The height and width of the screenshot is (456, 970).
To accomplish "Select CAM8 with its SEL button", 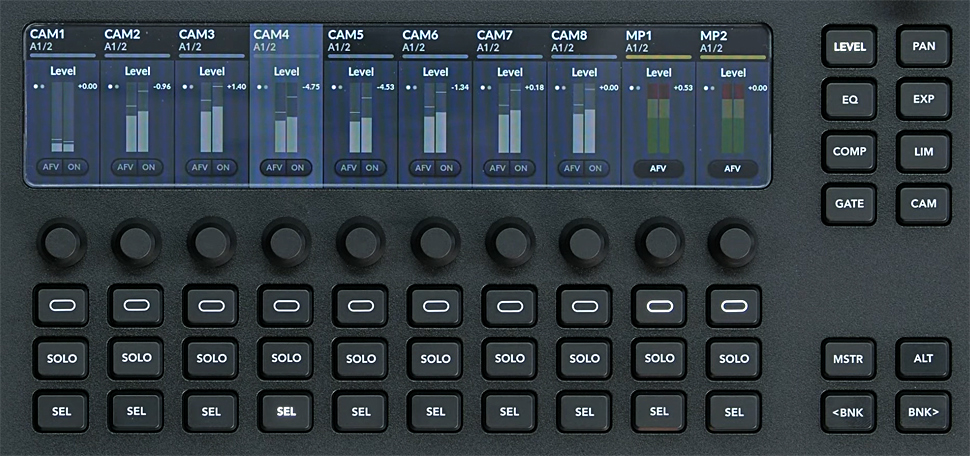I will [585, 411].
